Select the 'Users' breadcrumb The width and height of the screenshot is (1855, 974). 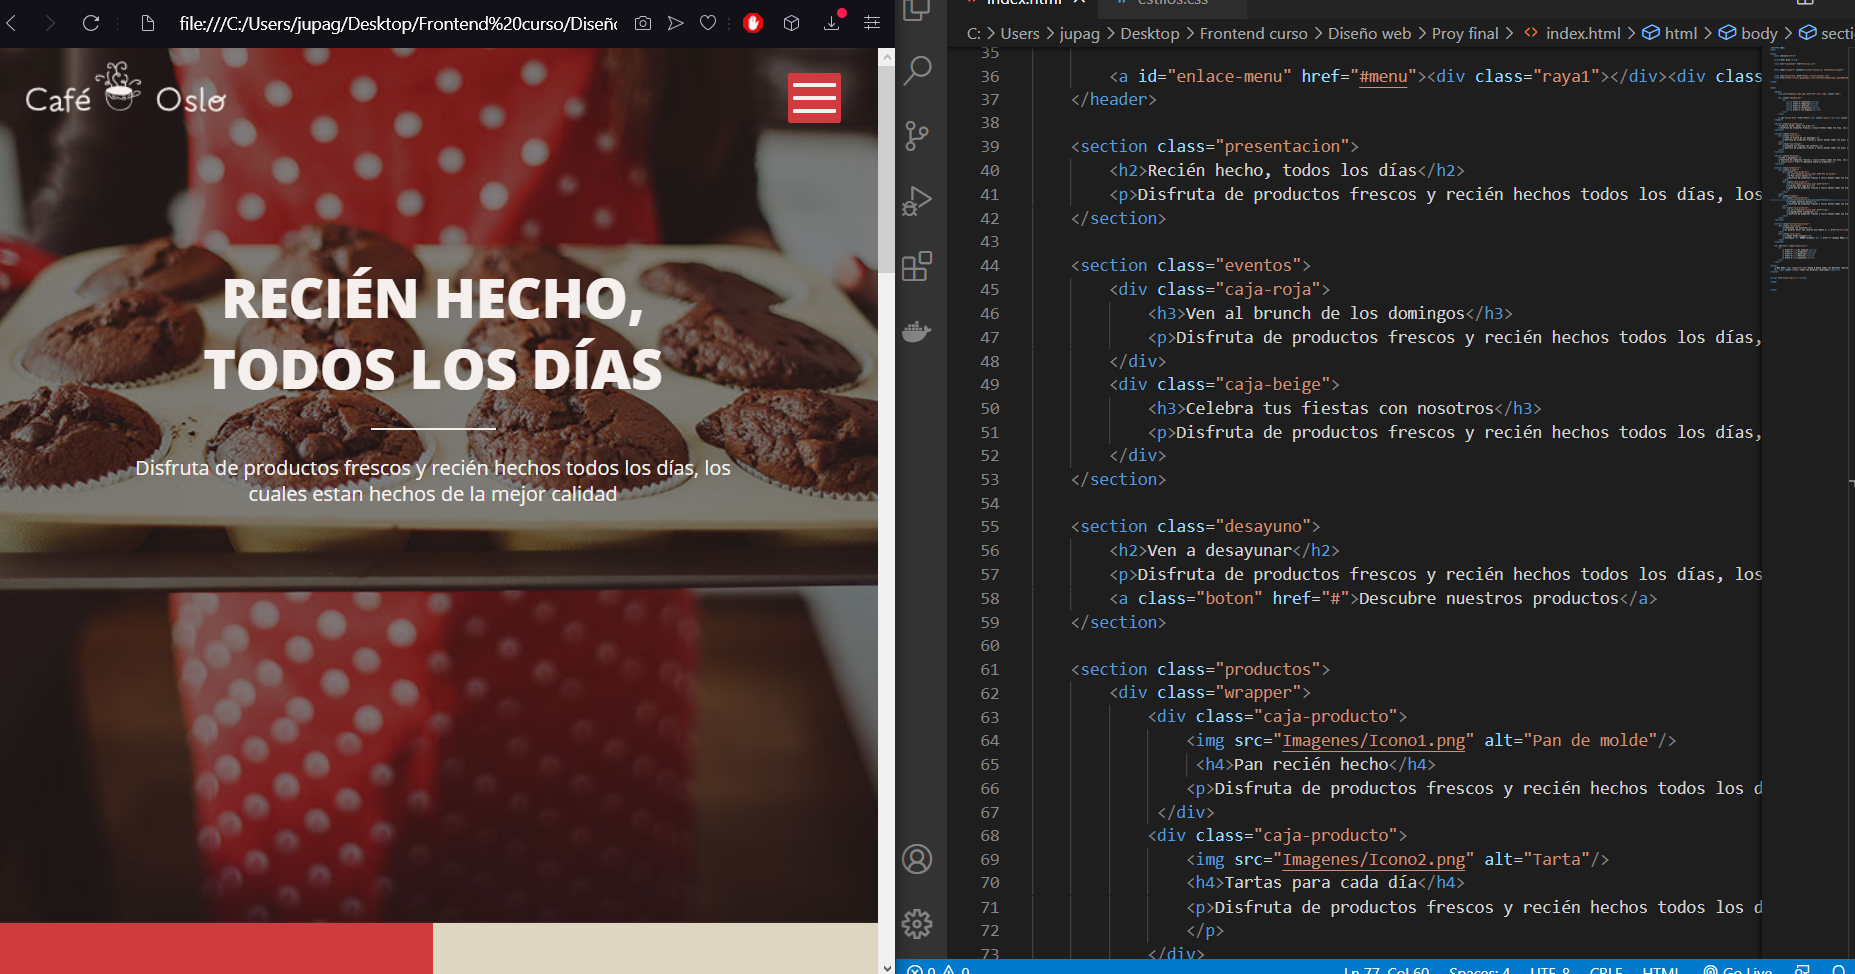1020,33
